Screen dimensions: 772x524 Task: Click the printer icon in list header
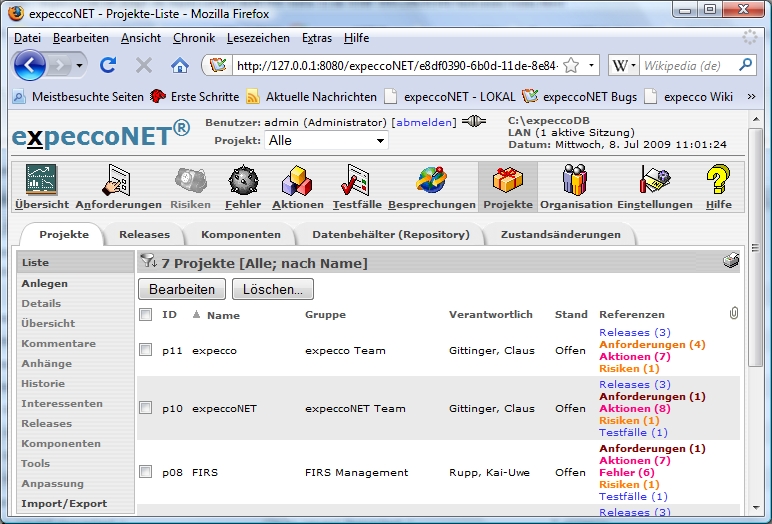click(731, 262)
